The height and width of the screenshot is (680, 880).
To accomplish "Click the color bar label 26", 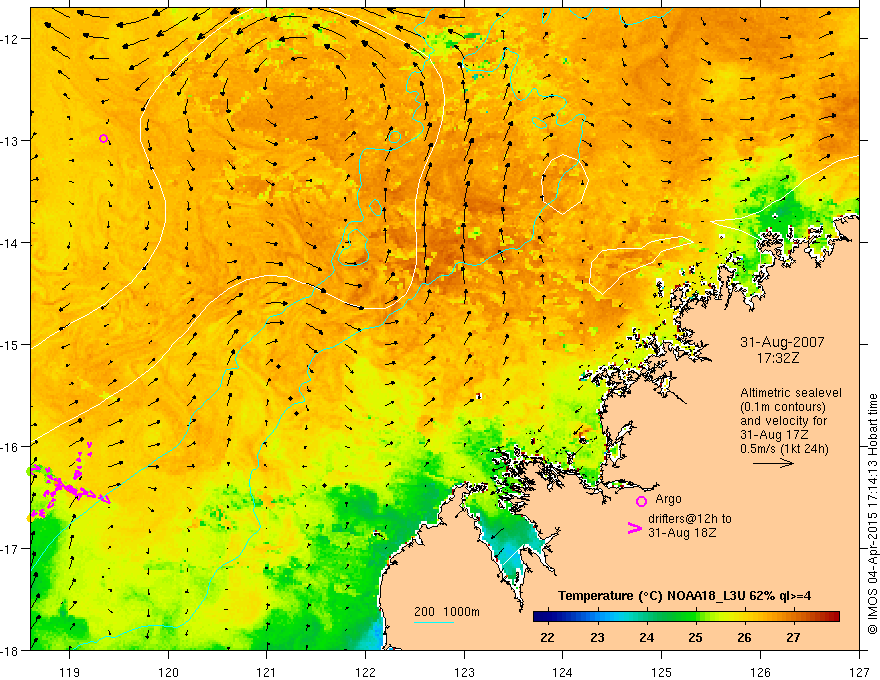I will click(744, 638).
